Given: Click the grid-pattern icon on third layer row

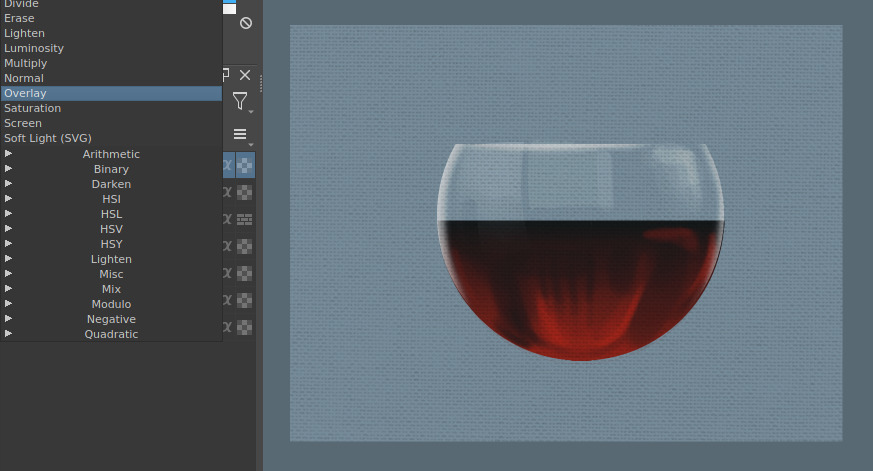Looking at the screenshot, I should tap(244, 219).
